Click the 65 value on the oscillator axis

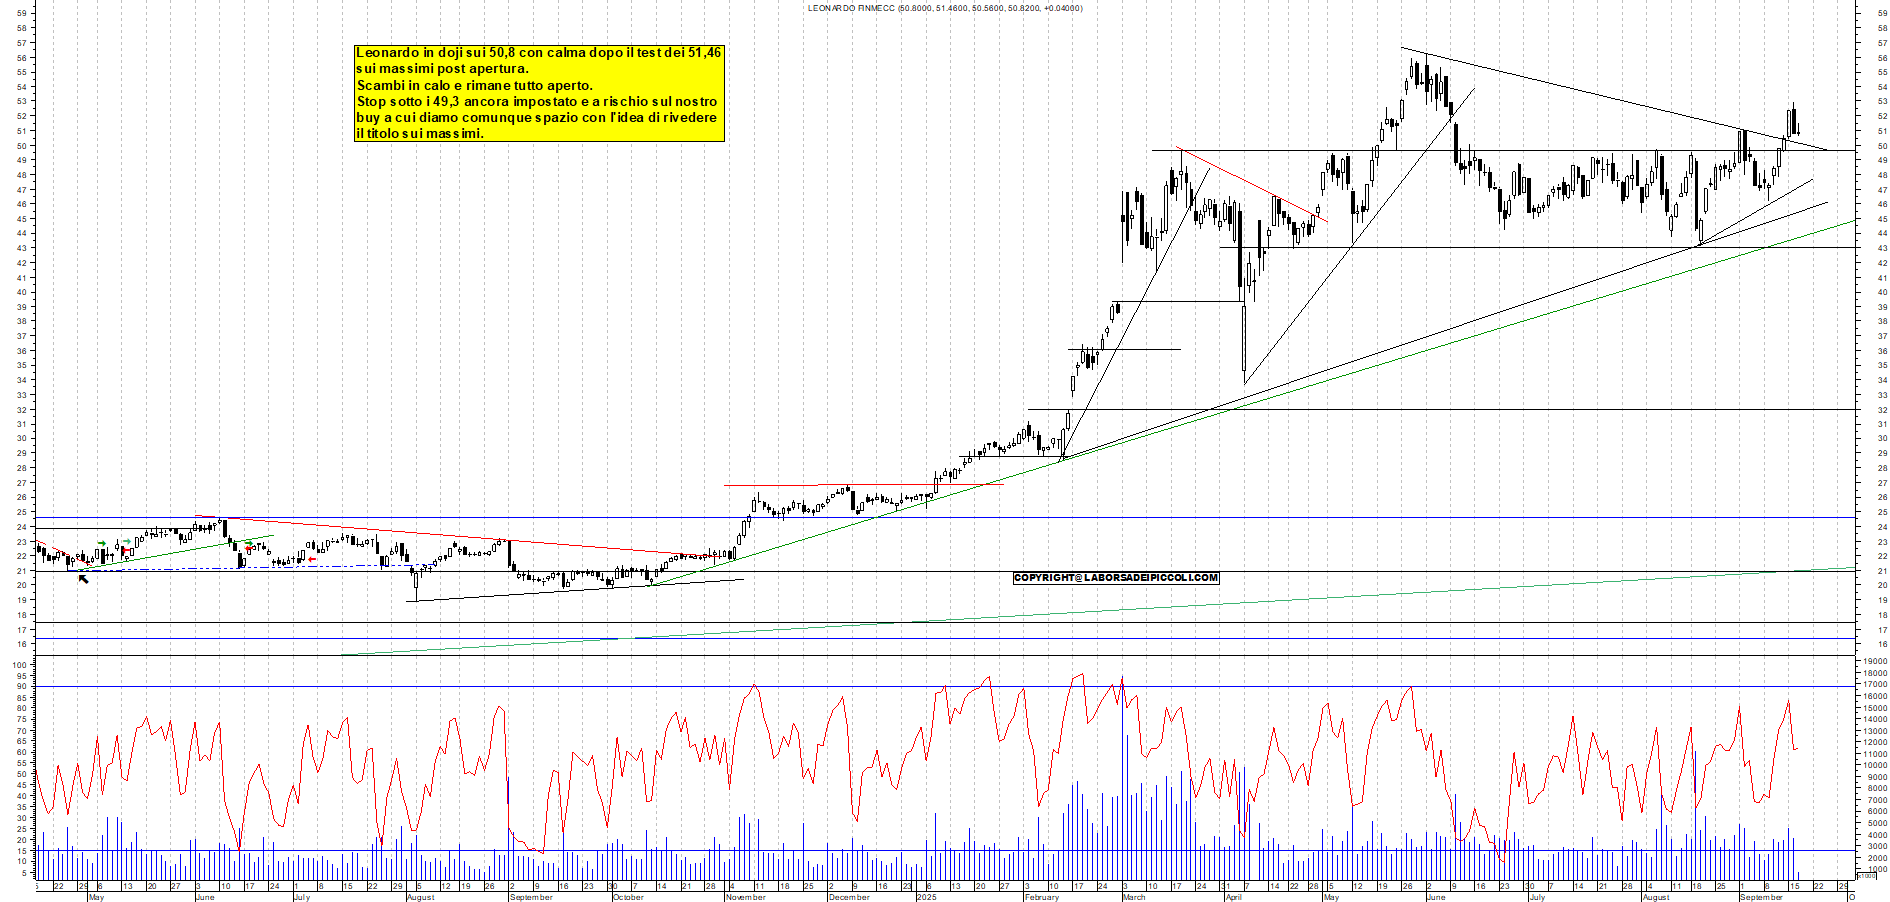pos(21,742)
